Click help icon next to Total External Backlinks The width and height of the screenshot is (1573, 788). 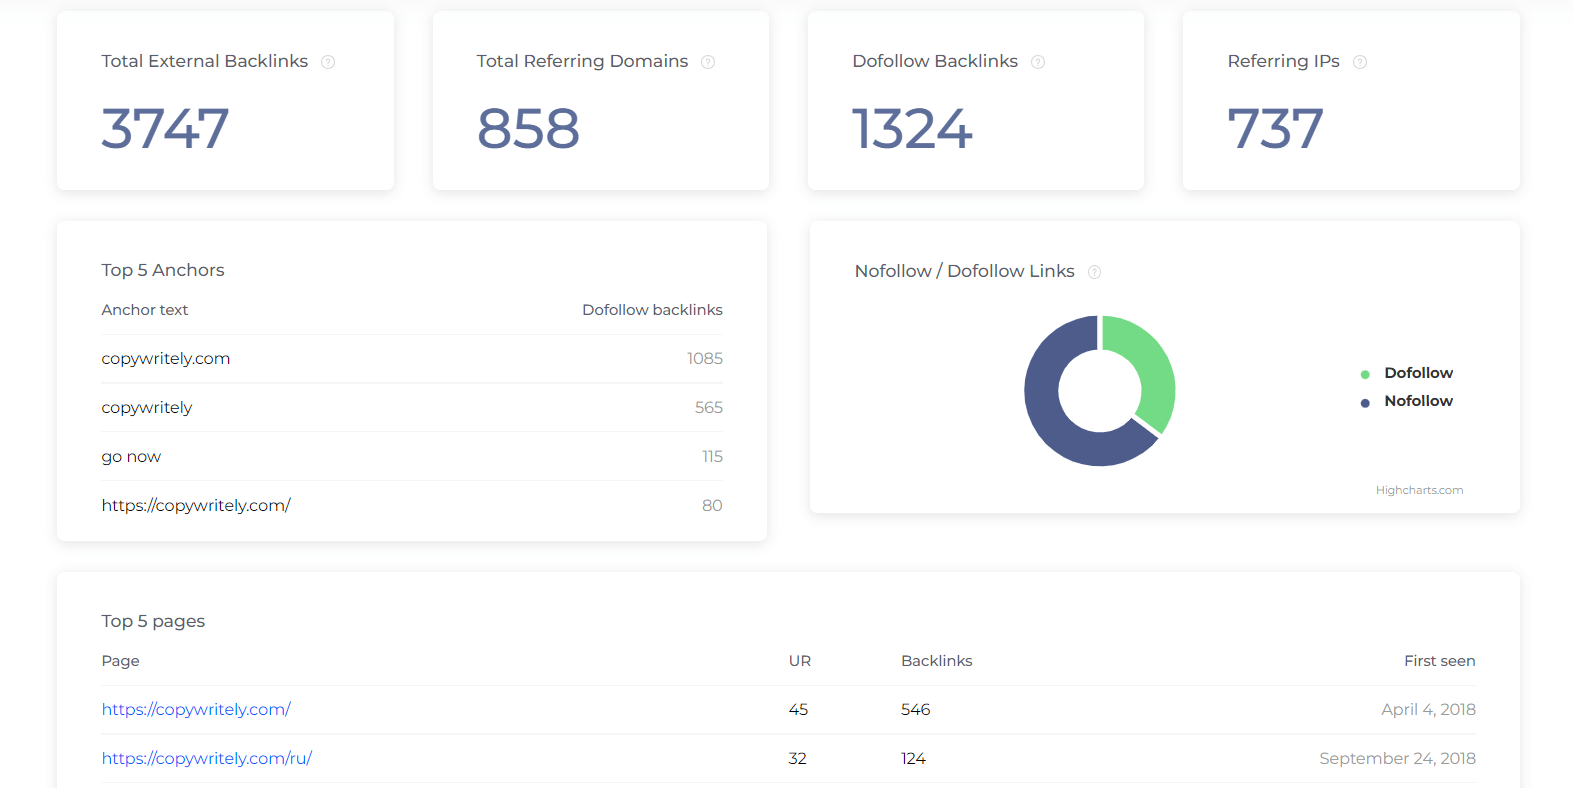click(328, 62)
